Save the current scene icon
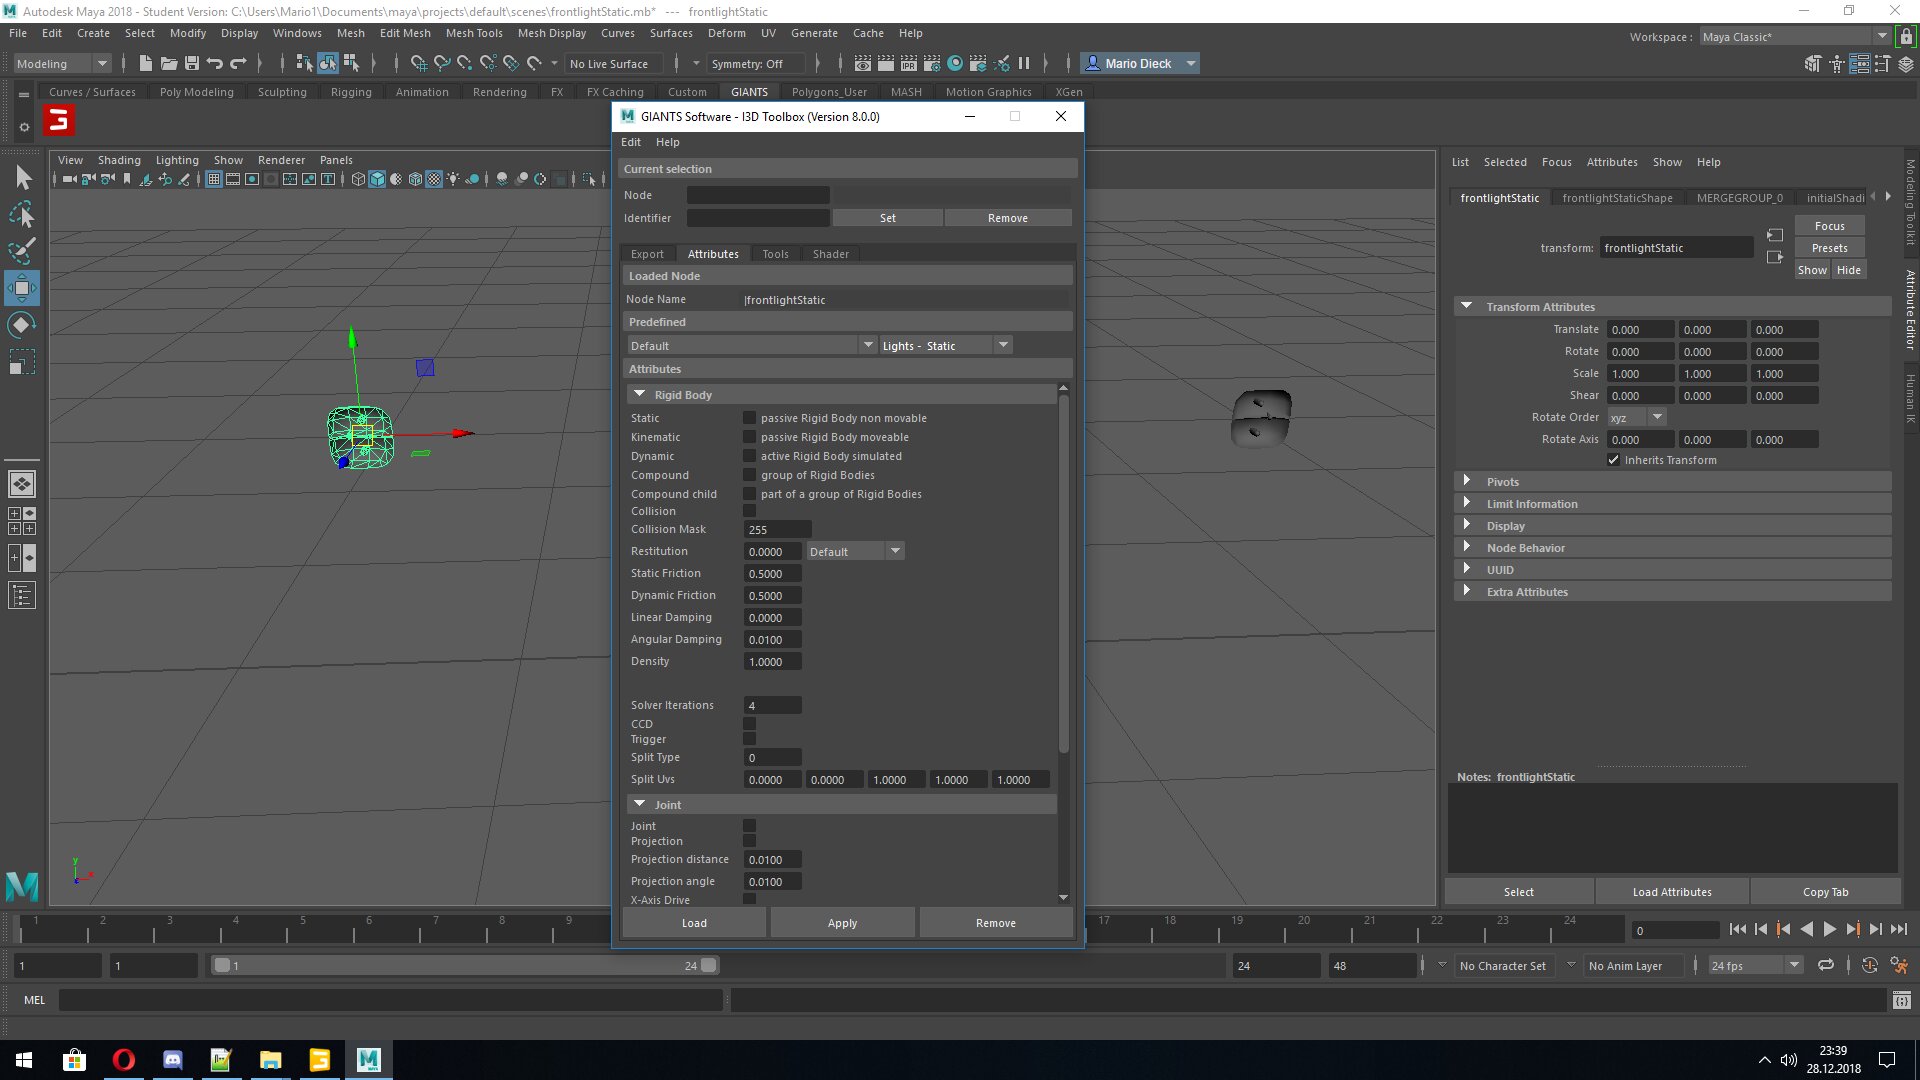This screenshot has height=1080, width=1920. (x=192, y=63)
